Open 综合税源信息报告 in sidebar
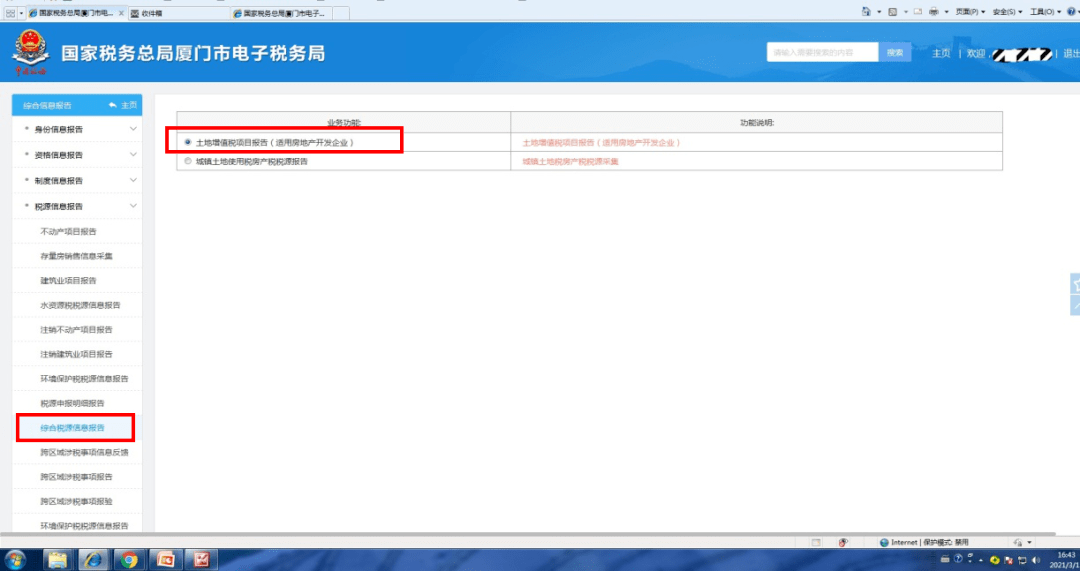Image resolution: width=1080 pixels, height=571 pixels. tap(72, 428)
